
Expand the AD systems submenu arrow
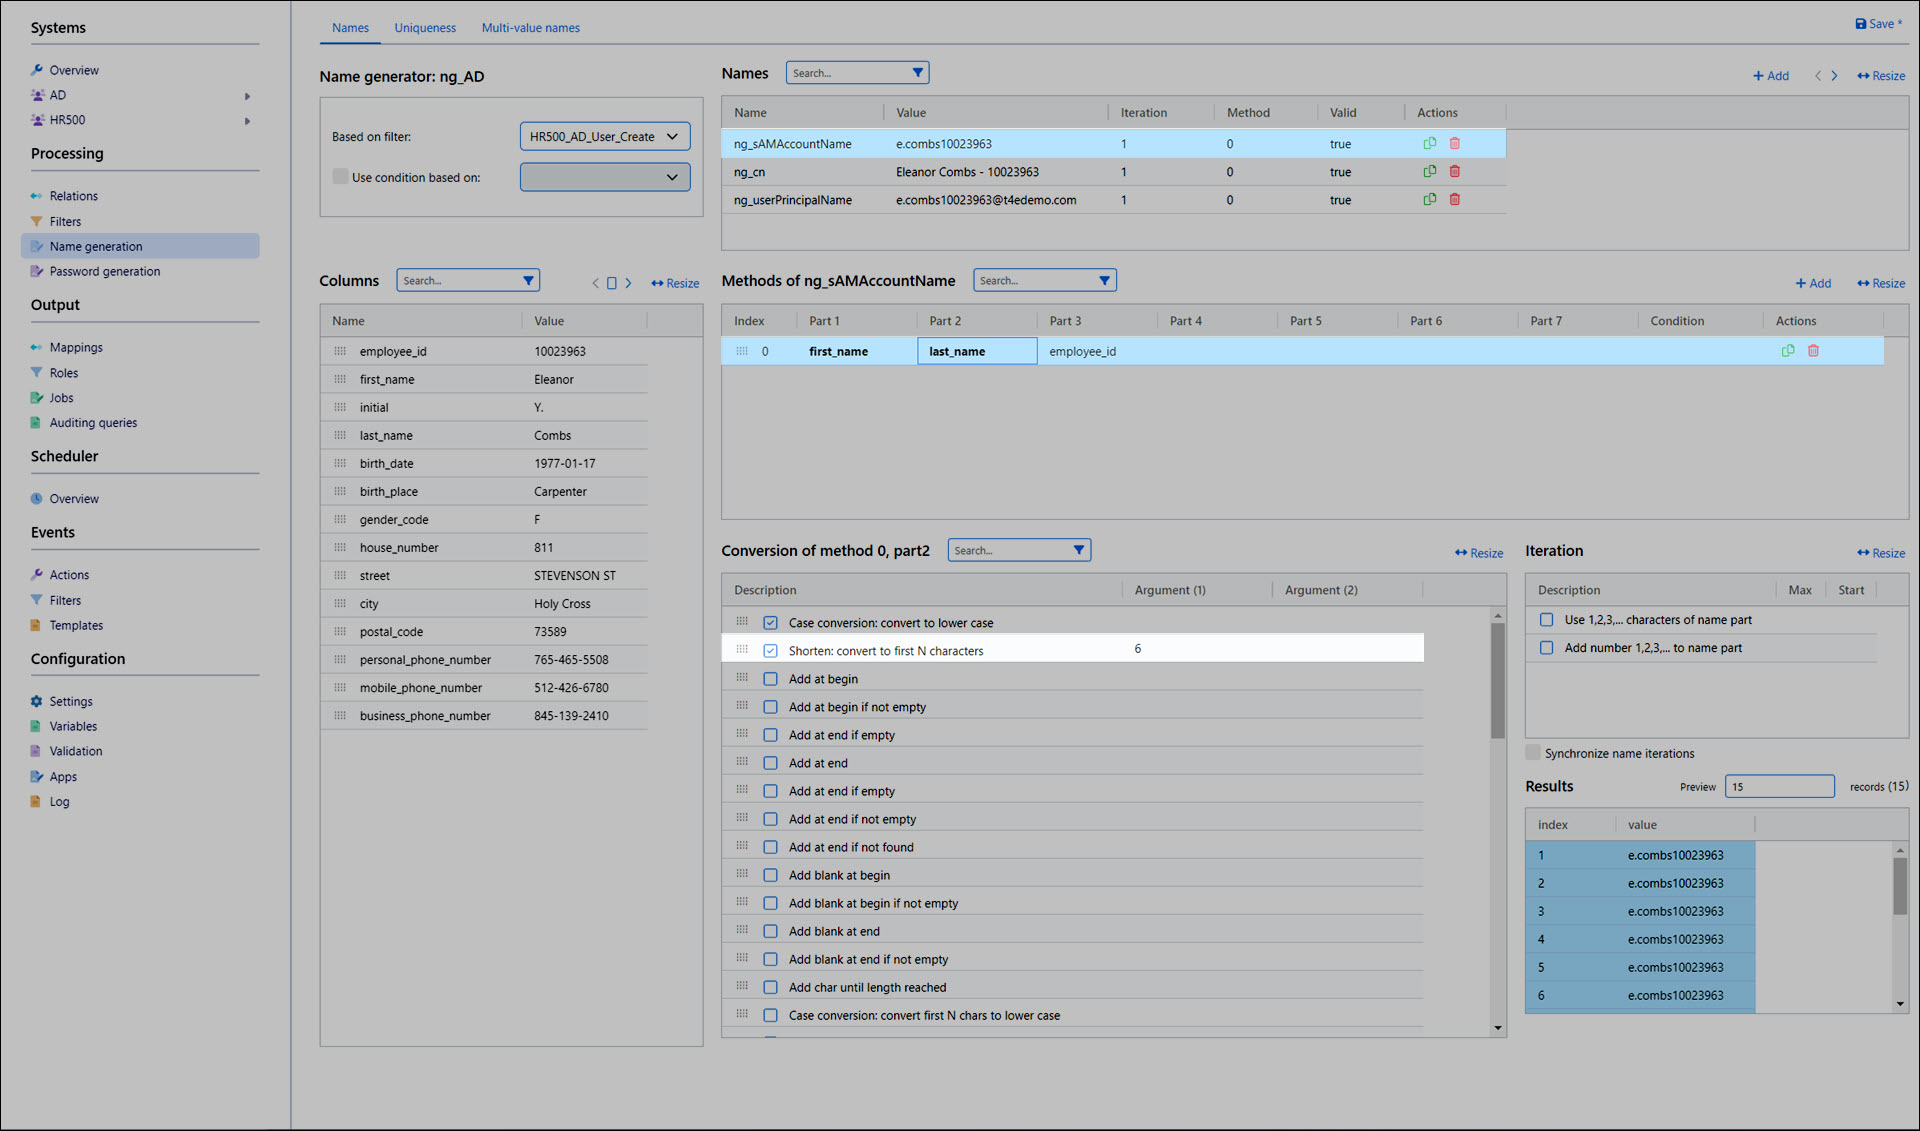click(x=247, y=96)
